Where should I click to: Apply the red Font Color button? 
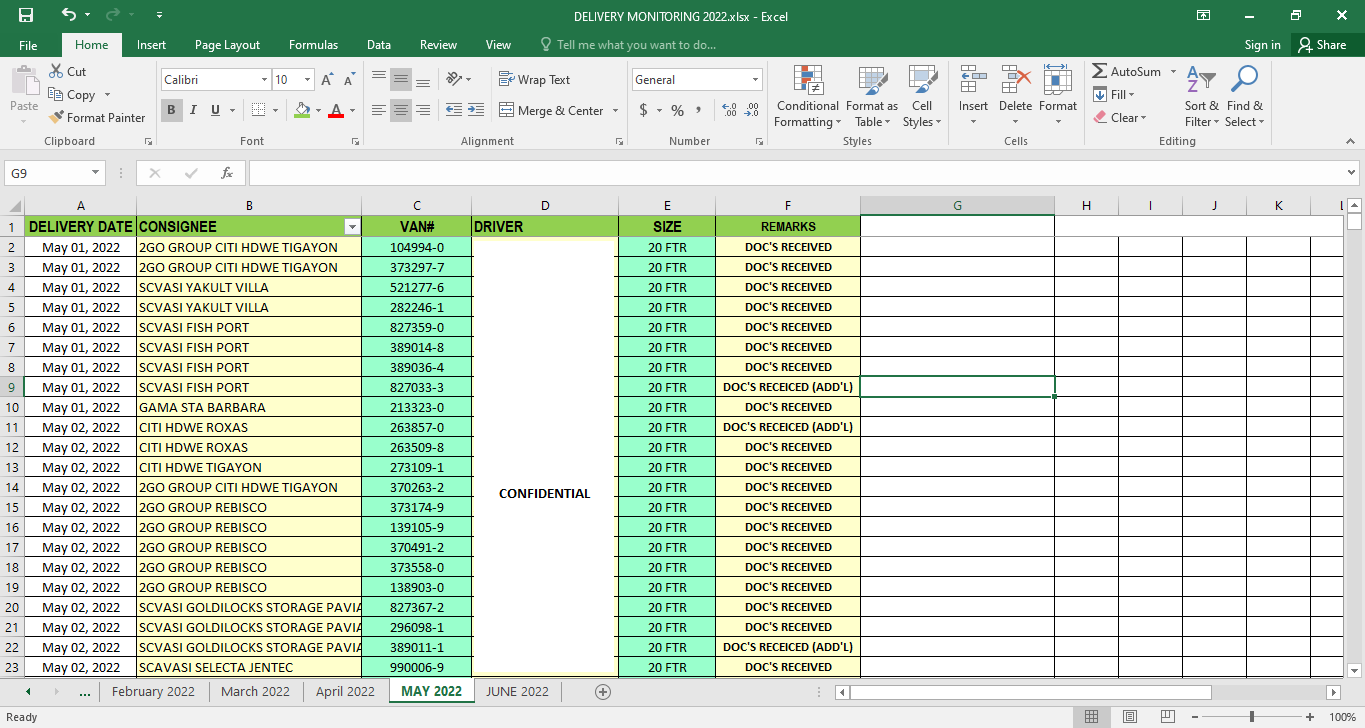(x=336, y=110)
